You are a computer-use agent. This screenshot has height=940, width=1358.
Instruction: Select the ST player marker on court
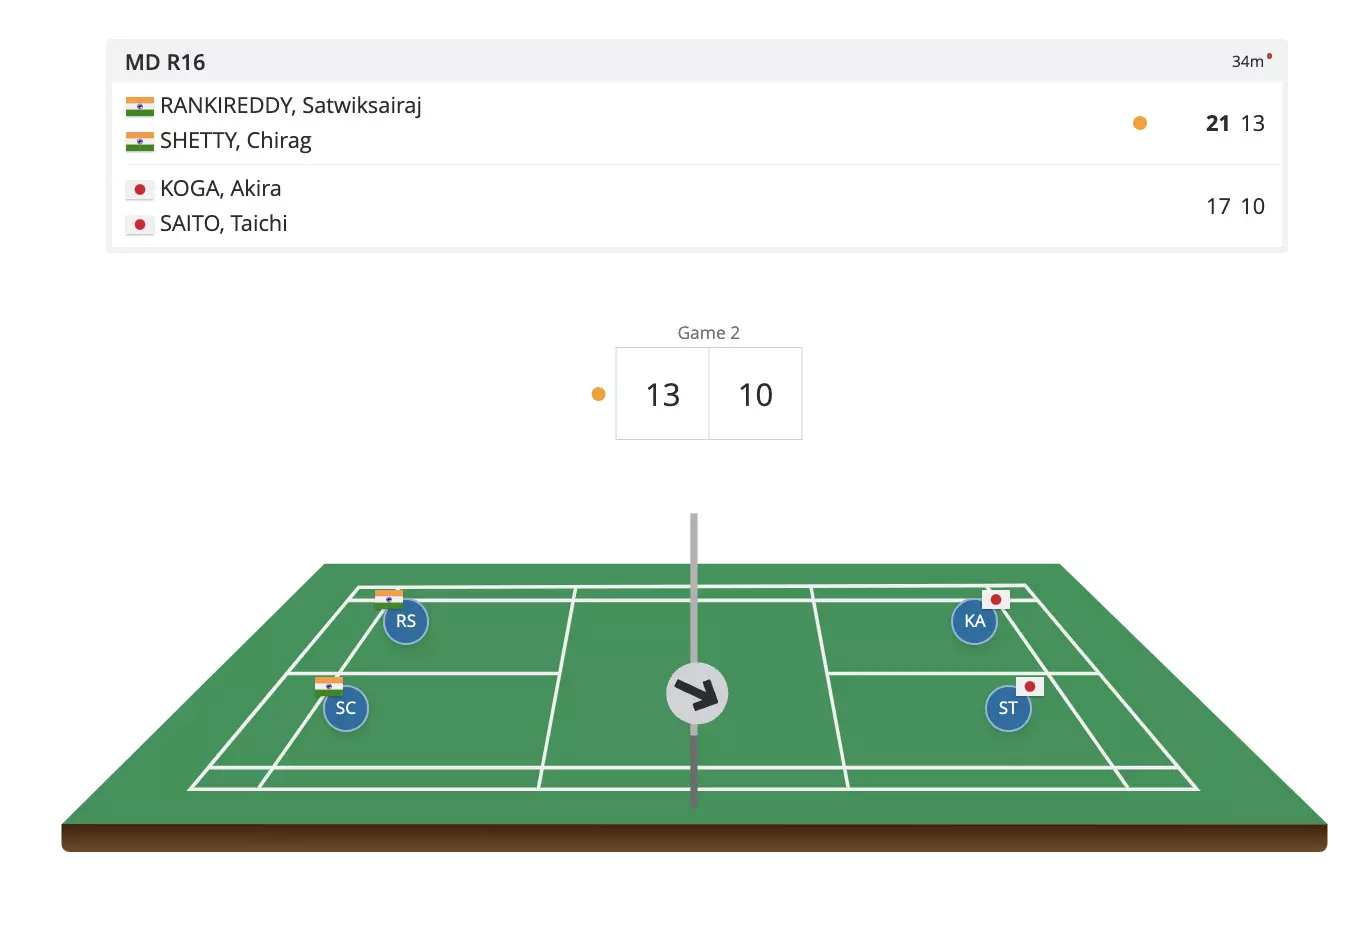1008,709
